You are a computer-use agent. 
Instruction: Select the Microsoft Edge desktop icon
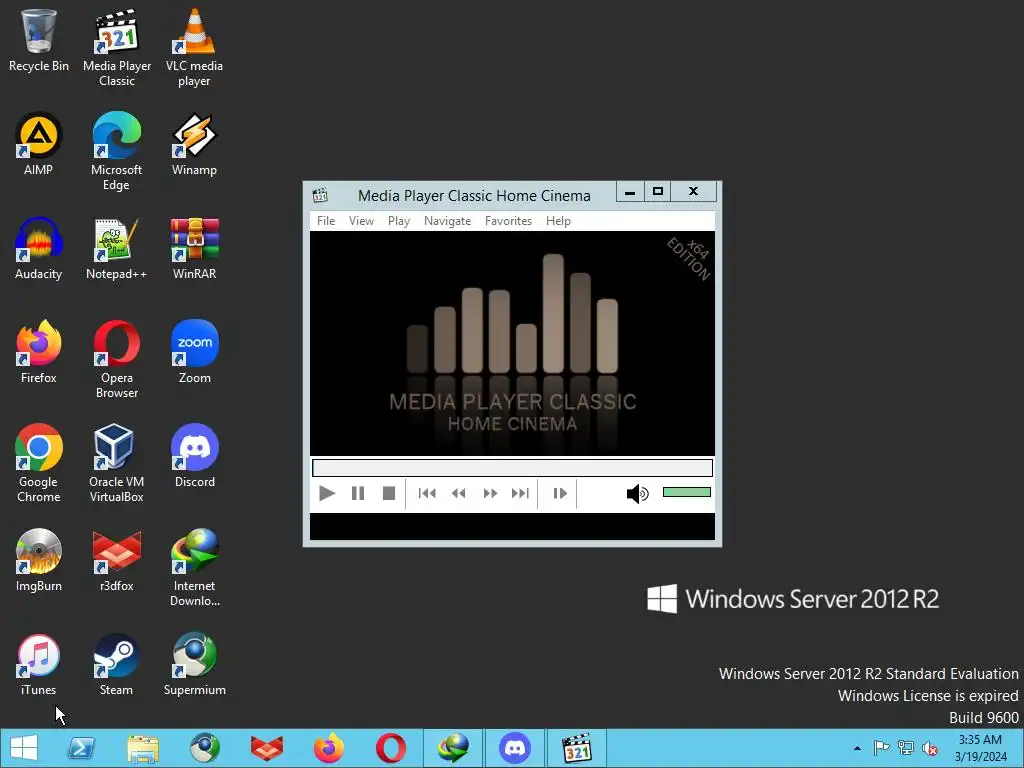(x=116, y=152)
